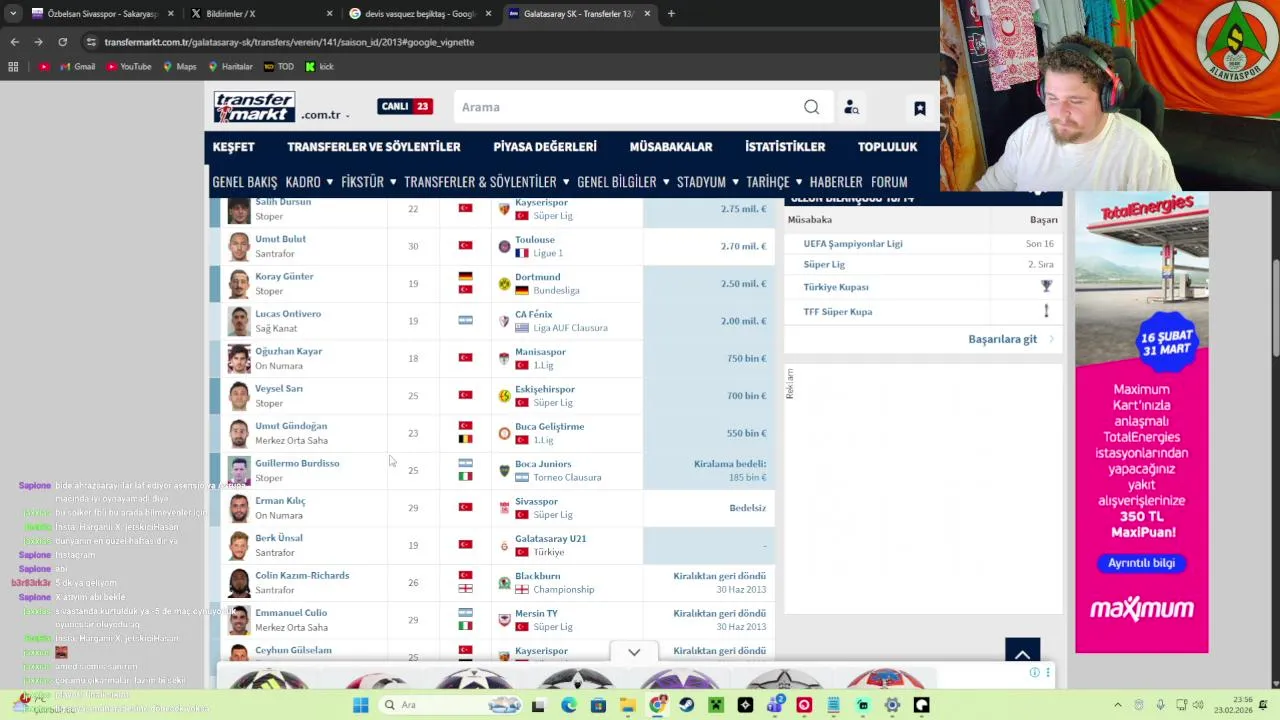Click the scroll-to-top arrow button

click(x=1022, y=652)
